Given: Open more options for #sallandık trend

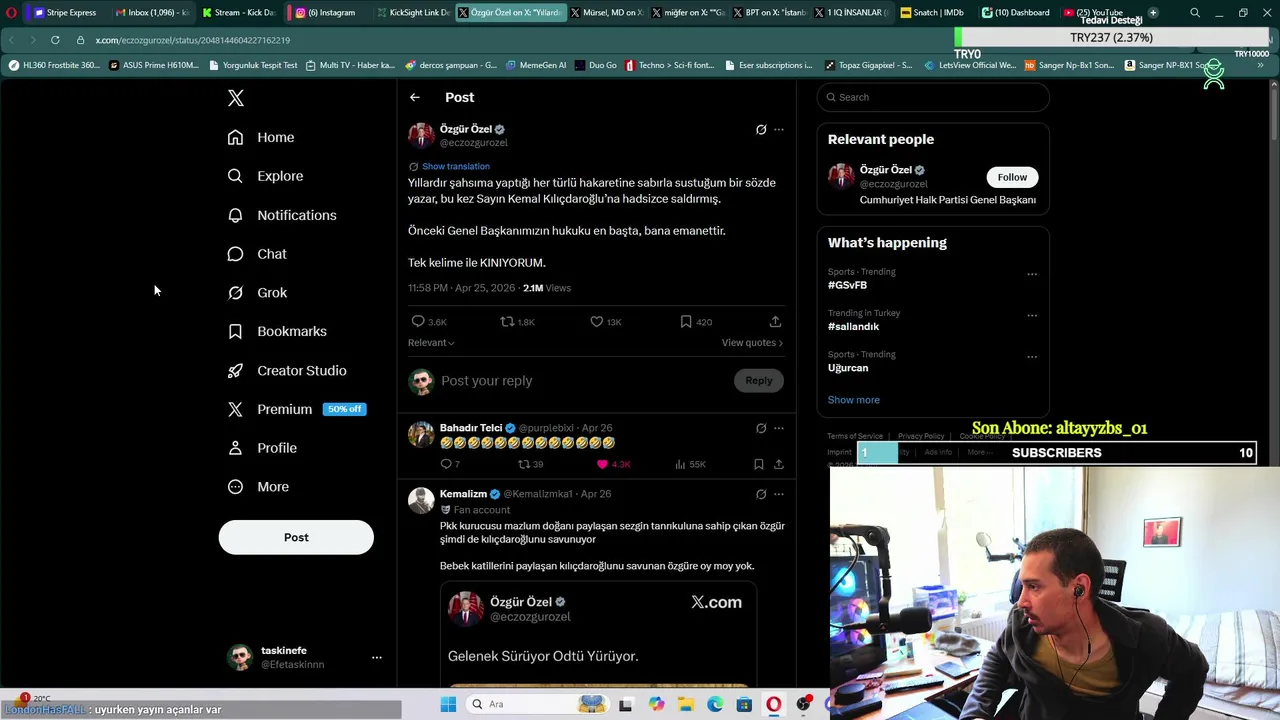Looking at the screenshot, I should pyautogui.click(x=1032, y=315).
